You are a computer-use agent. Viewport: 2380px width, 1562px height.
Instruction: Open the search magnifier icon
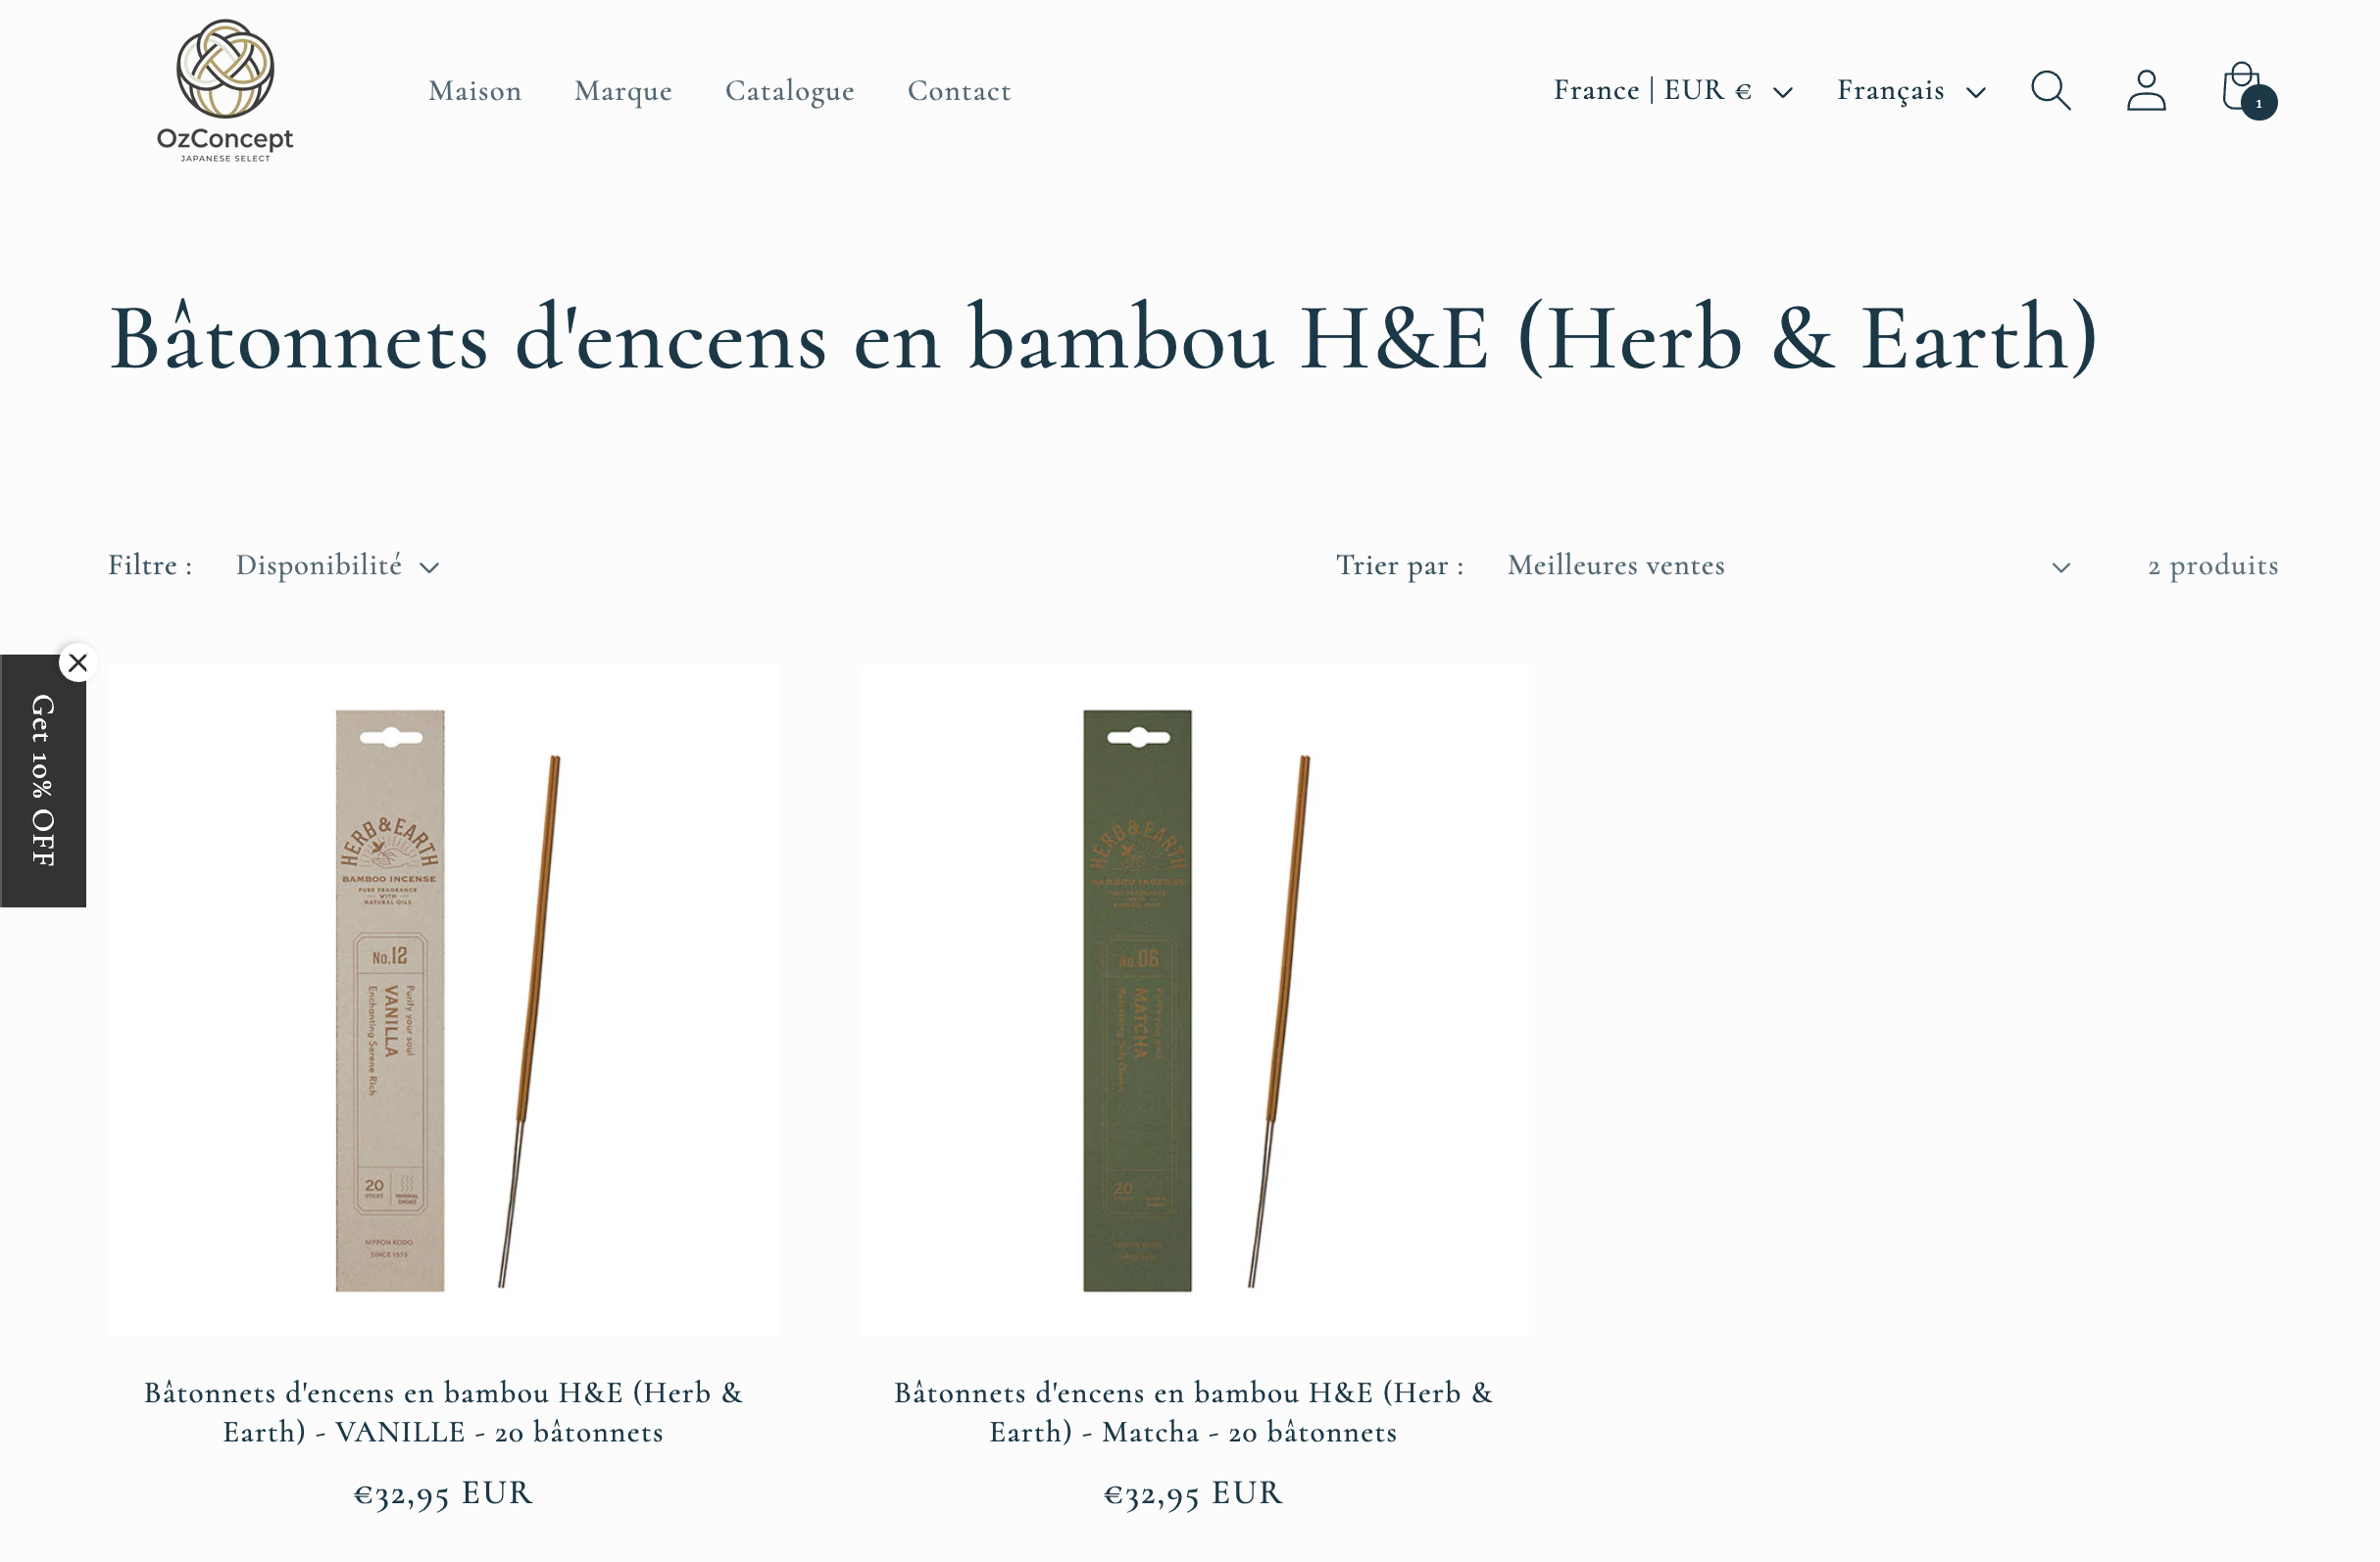[x=2050, y=90]
